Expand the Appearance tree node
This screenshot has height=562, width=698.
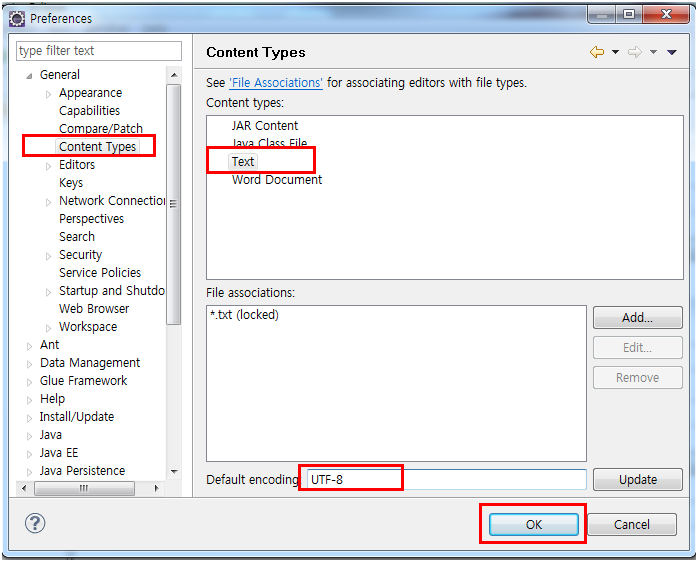[48, 93]
